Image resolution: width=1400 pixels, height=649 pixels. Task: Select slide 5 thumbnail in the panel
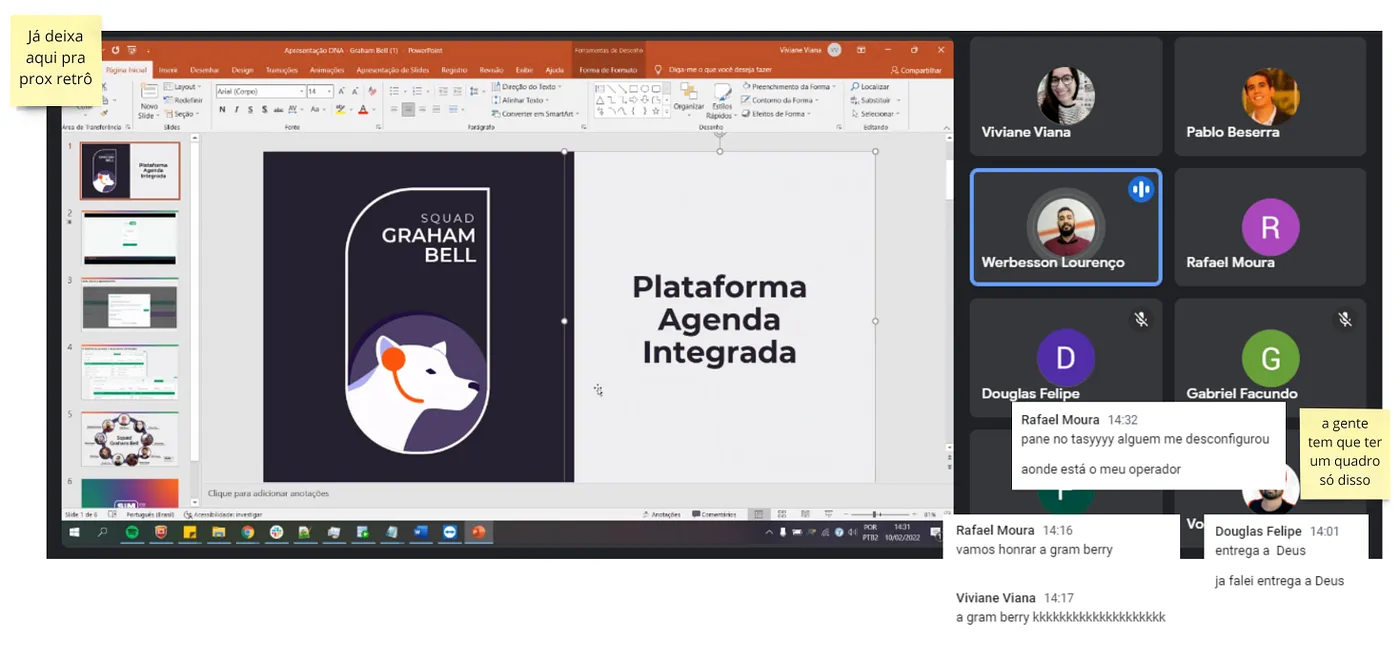pos(129,438)
